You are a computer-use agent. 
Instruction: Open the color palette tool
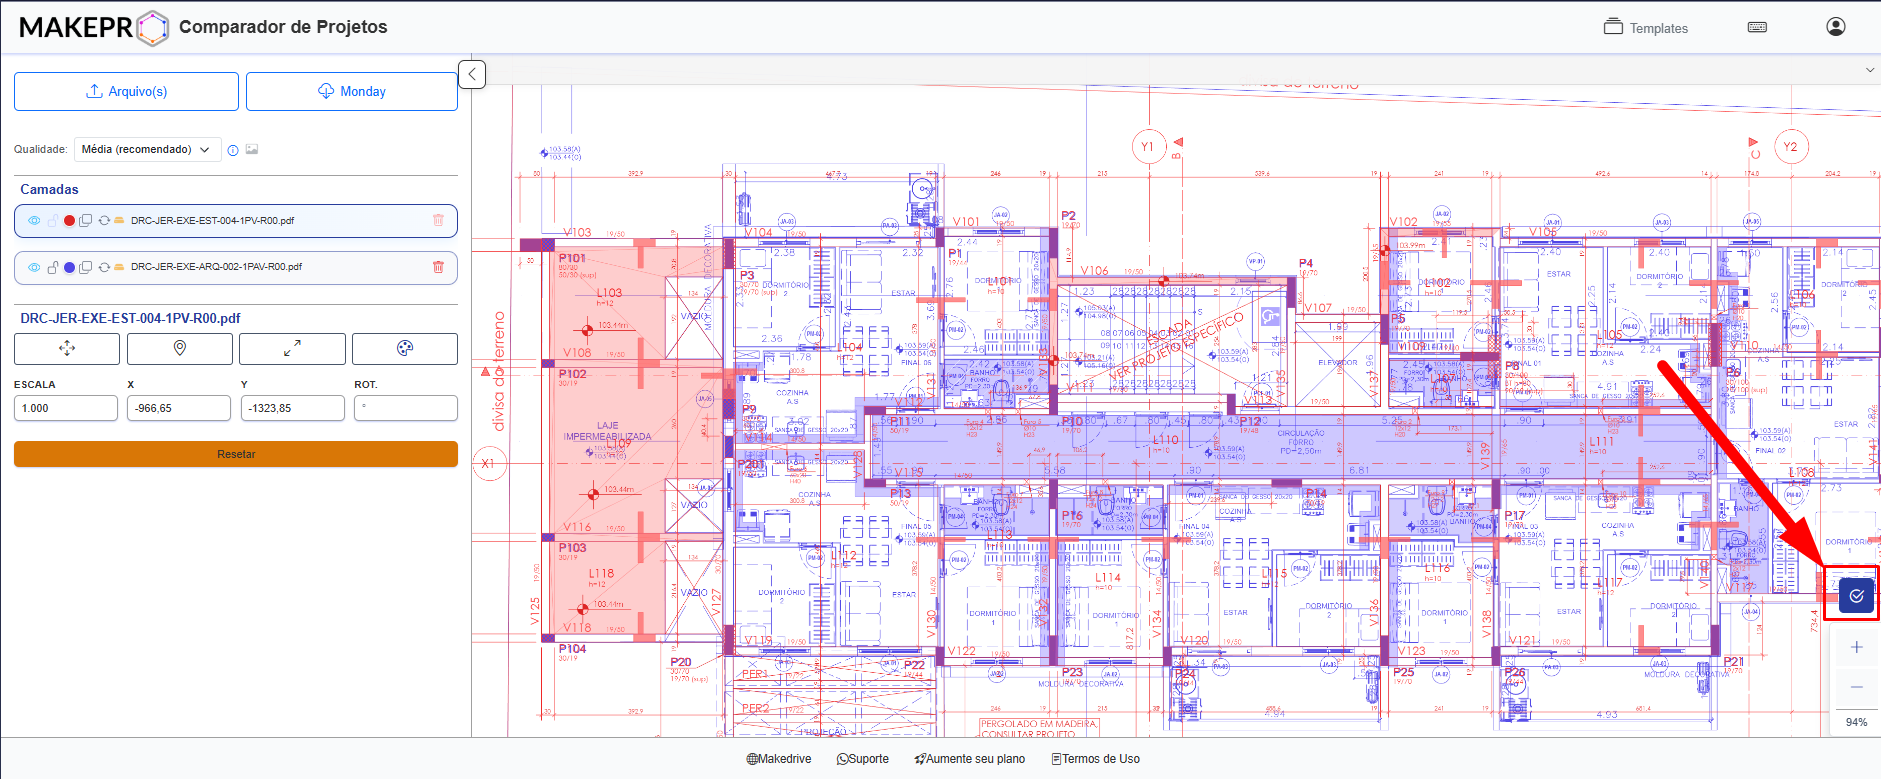pos(405,348)
